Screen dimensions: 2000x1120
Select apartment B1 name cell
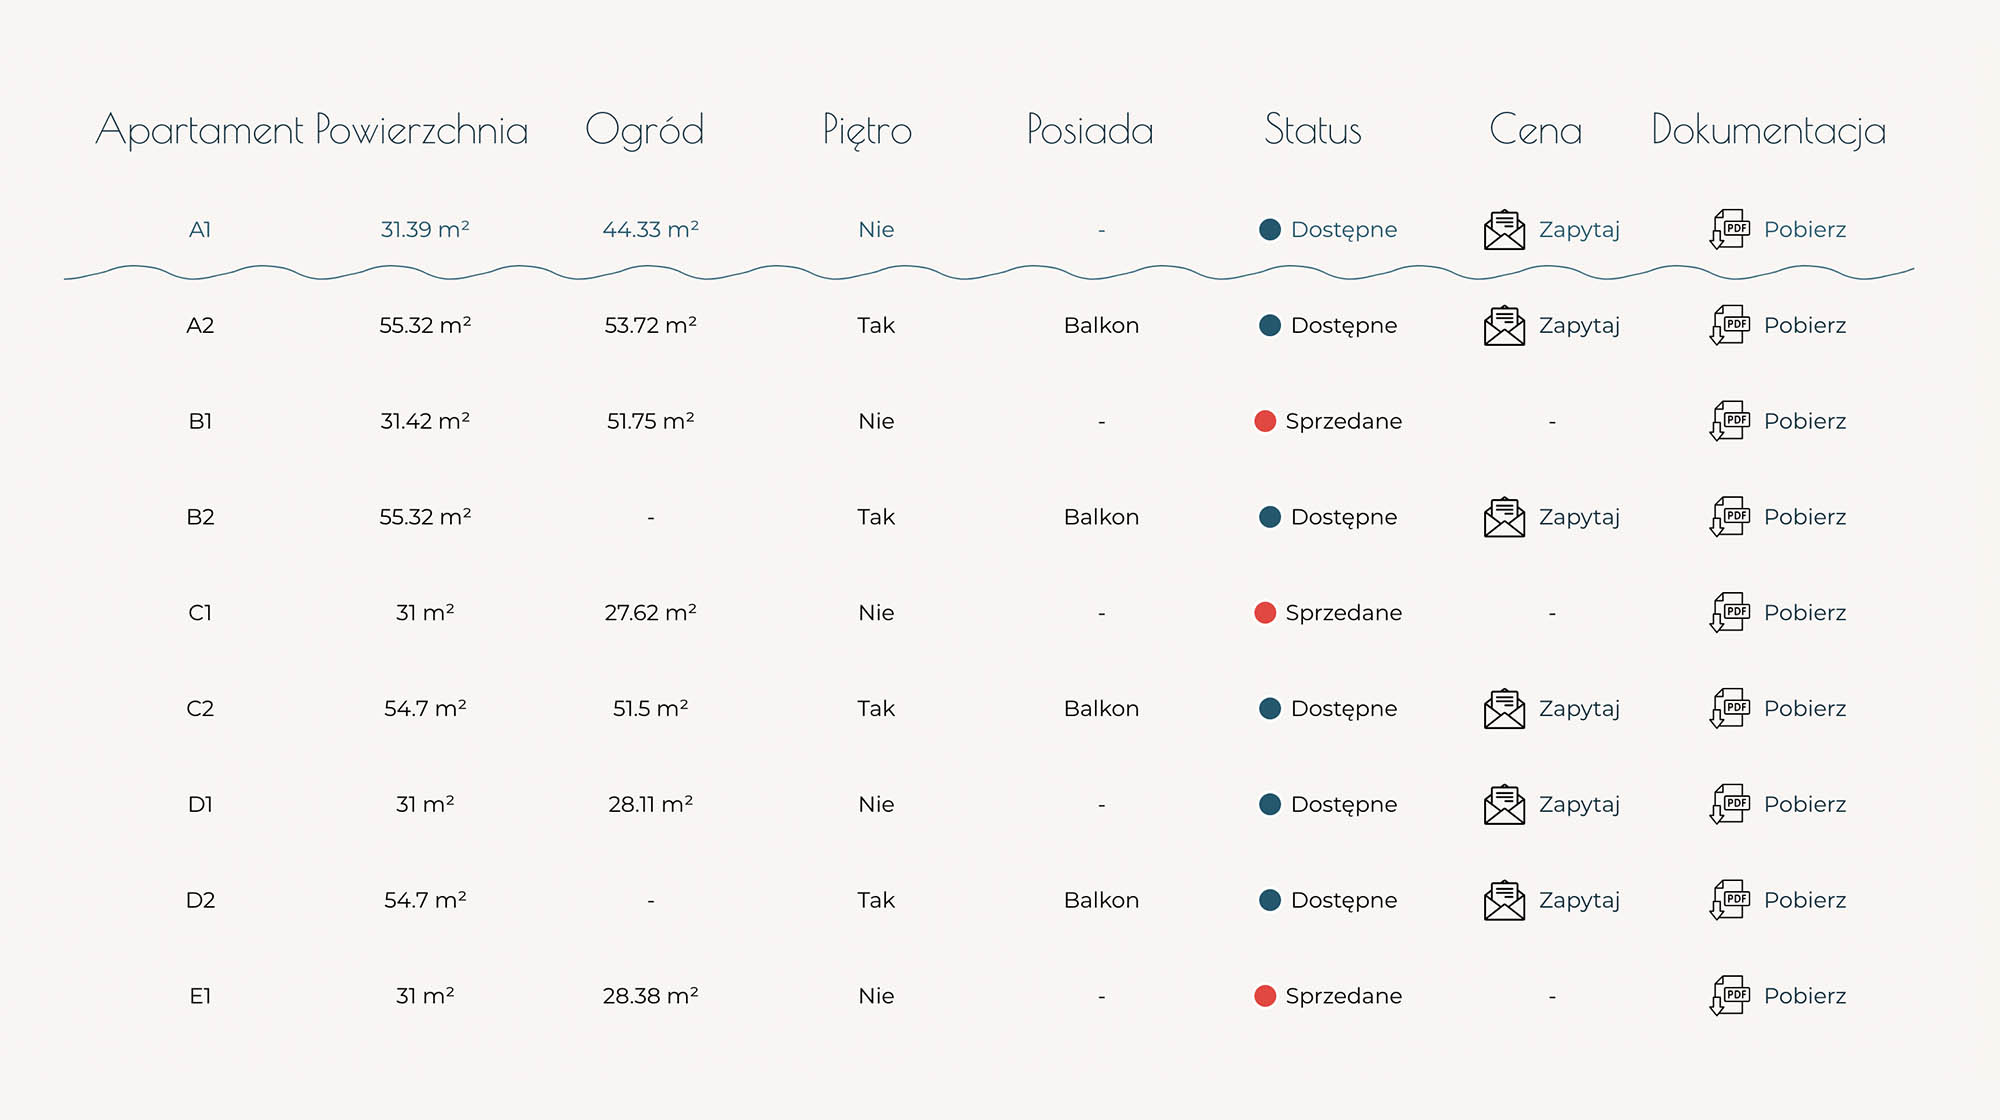click(200, 421)
